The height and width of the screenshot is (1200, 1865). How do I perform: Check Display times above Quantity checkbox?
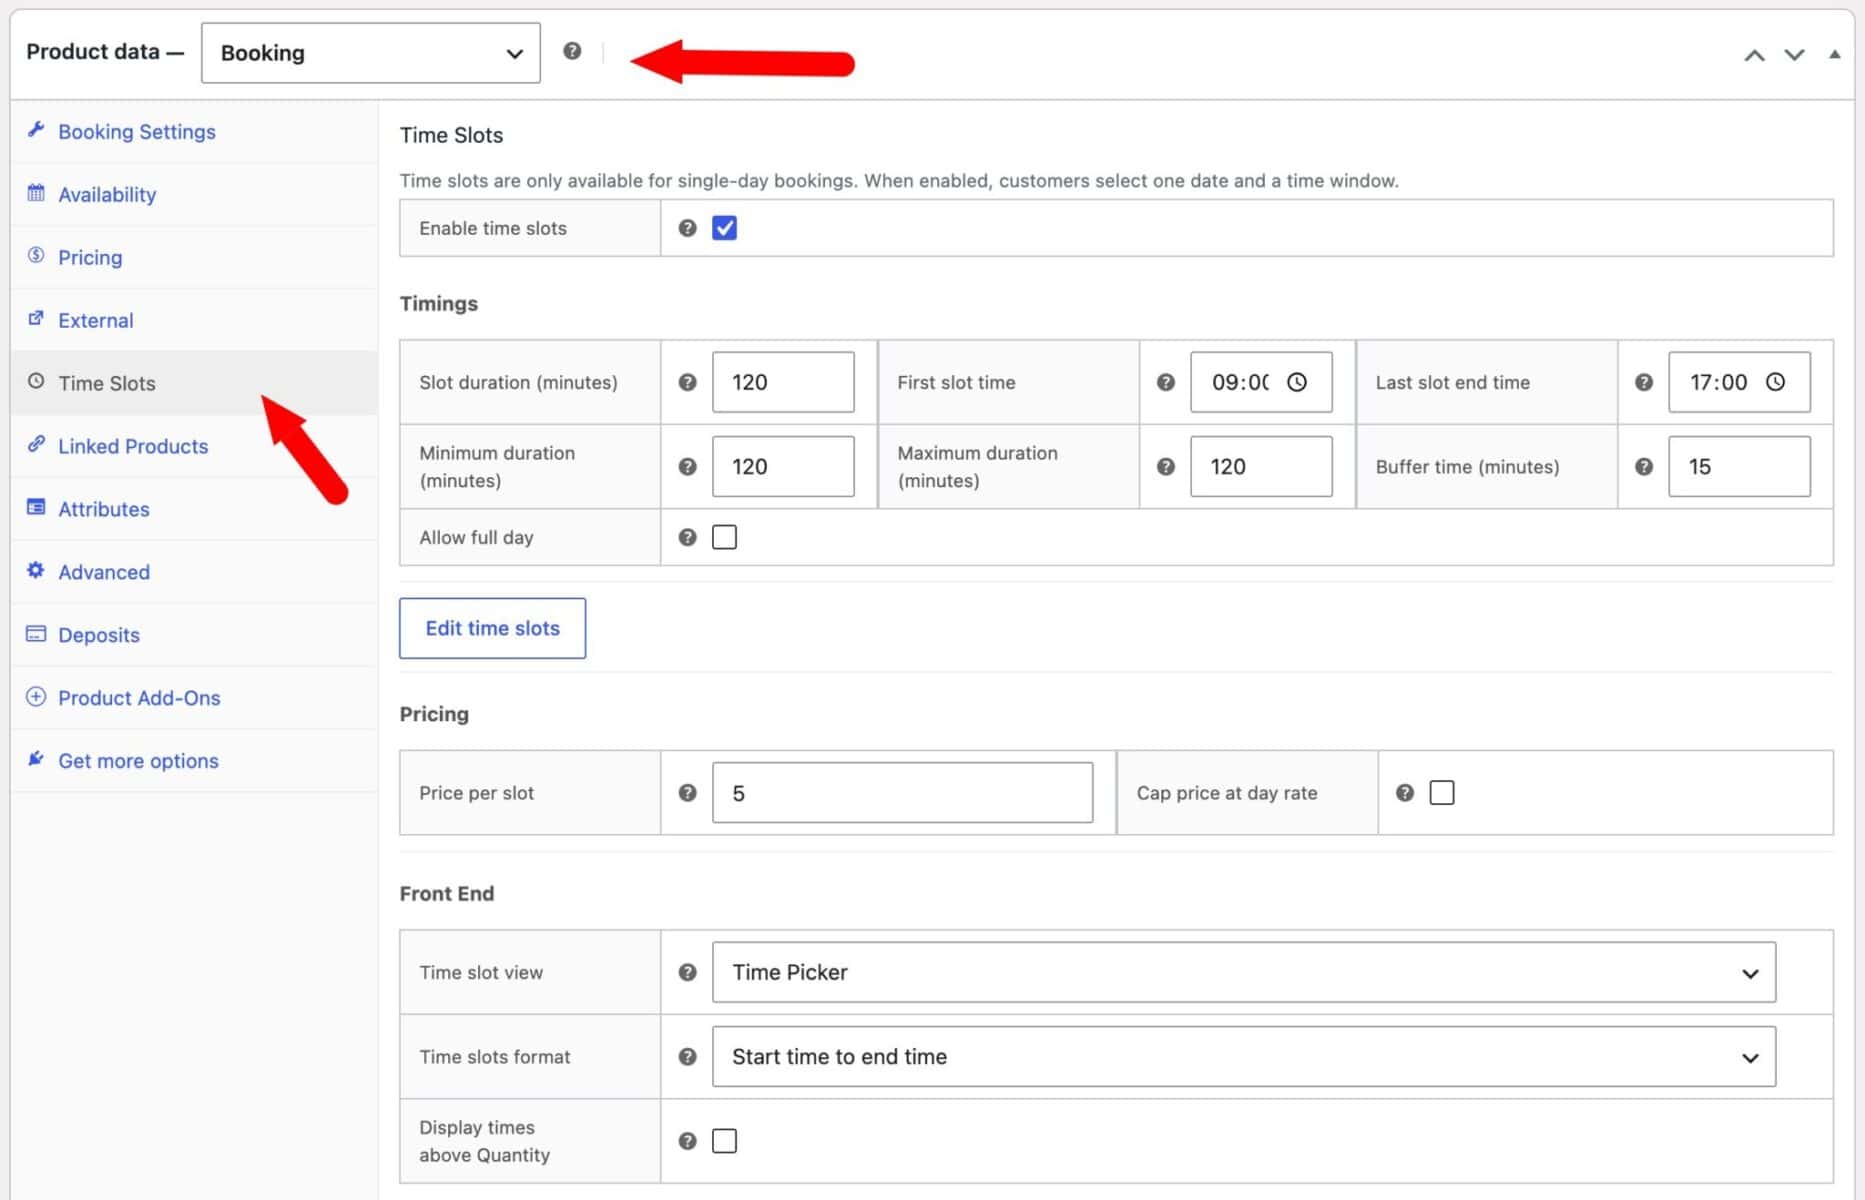coord(724,1141)
